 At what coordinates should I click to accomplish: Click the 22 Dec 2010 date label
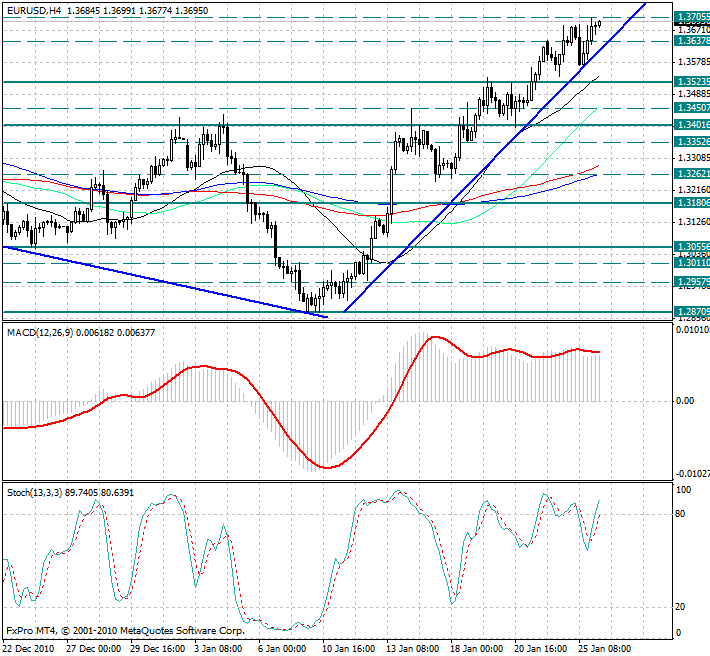tap(29, 649)
